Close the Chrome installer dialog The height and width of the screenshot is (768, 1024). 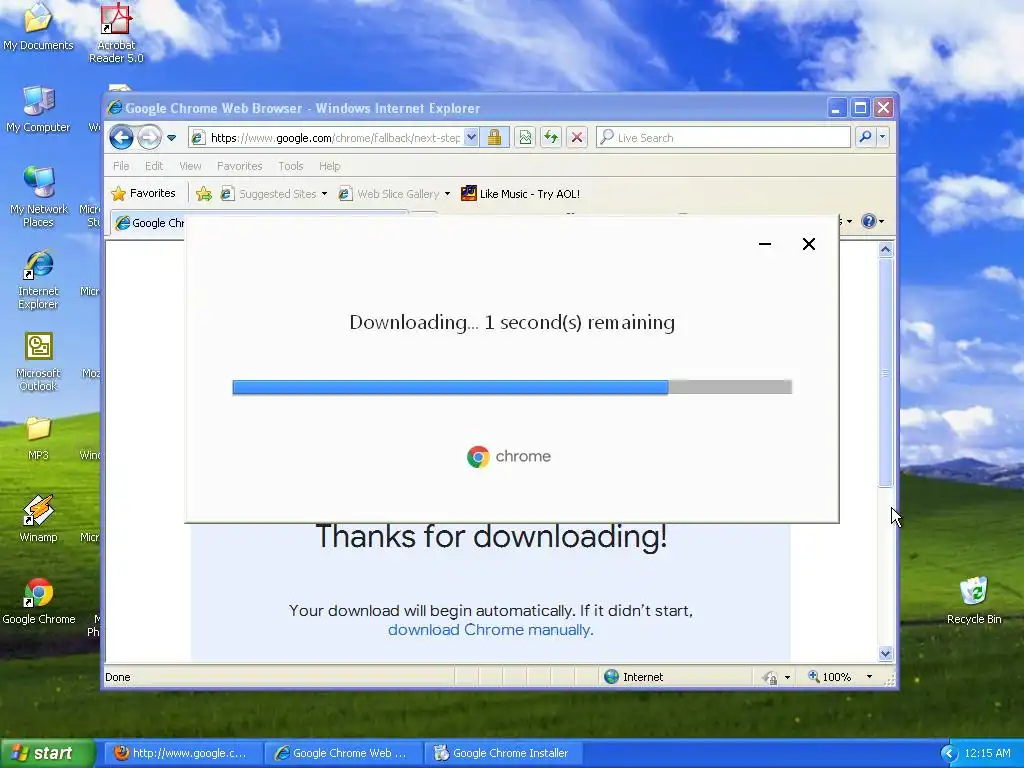pyautogui.click(x=808, y=244)
